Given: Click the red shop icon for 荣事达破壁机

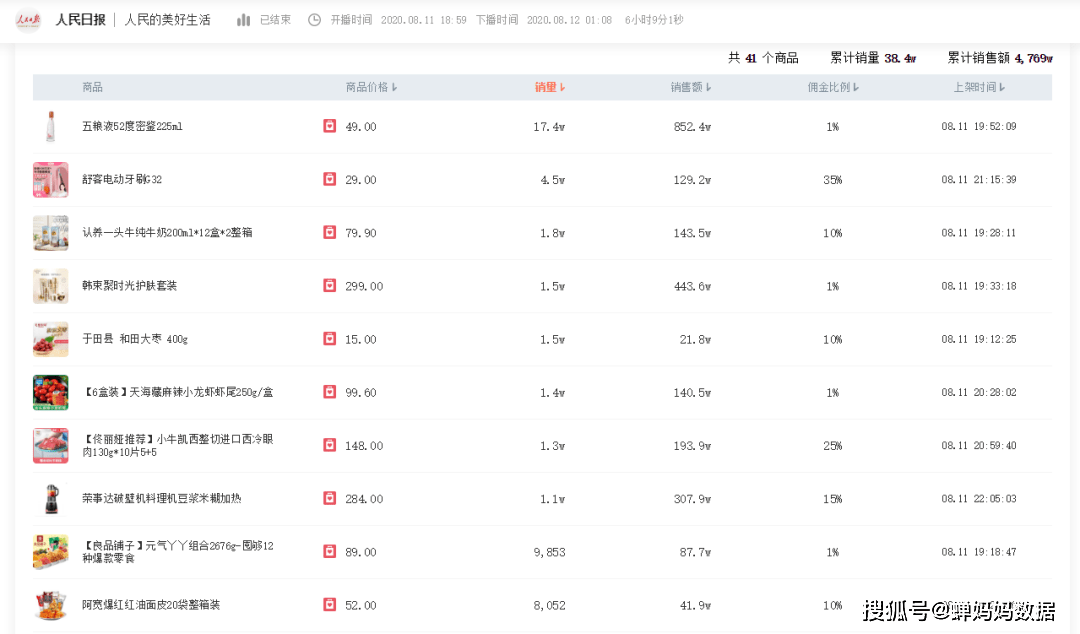Looking at the screenshot, I should pyautogui.click(x=330, y=498).
